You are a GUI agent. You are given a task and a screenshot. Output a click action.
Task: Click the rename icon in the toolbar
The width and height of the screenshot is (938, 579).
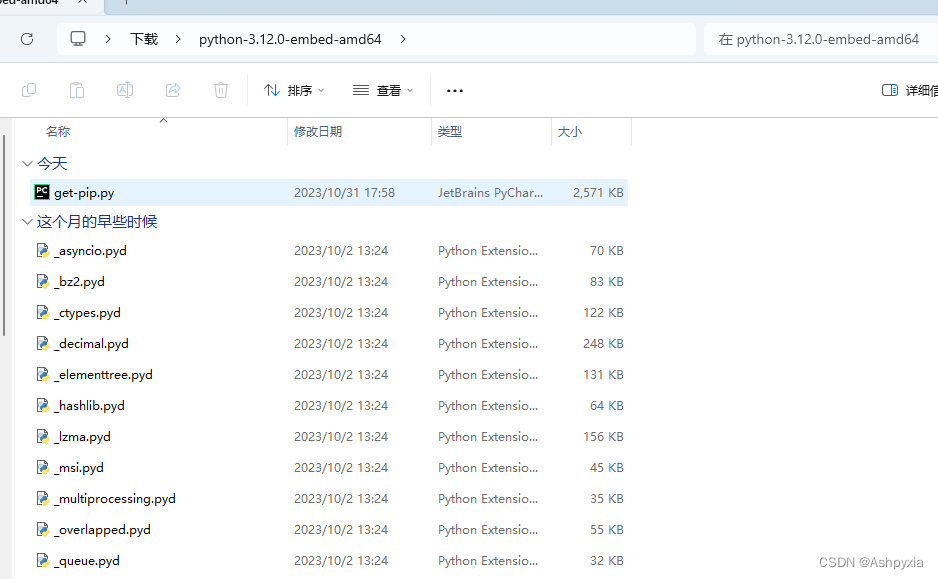[x=124, y=90]
